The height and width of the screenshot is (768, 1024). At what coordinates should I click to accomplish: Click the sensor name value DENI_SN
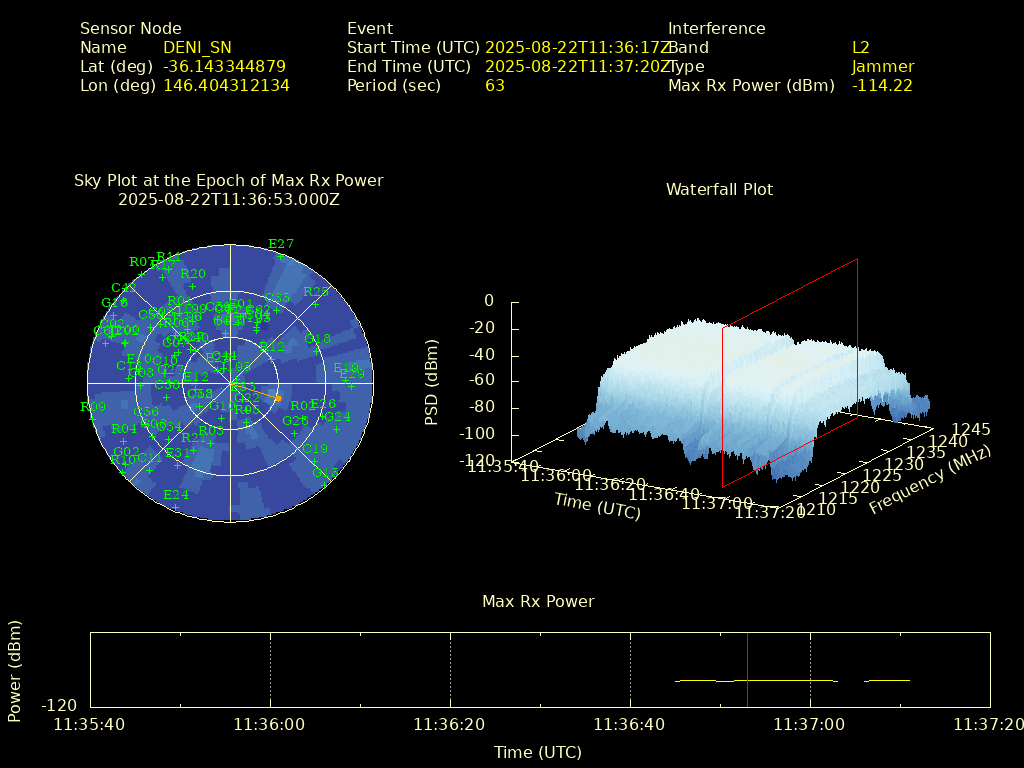pyautogui.click(x=197, y=48)
